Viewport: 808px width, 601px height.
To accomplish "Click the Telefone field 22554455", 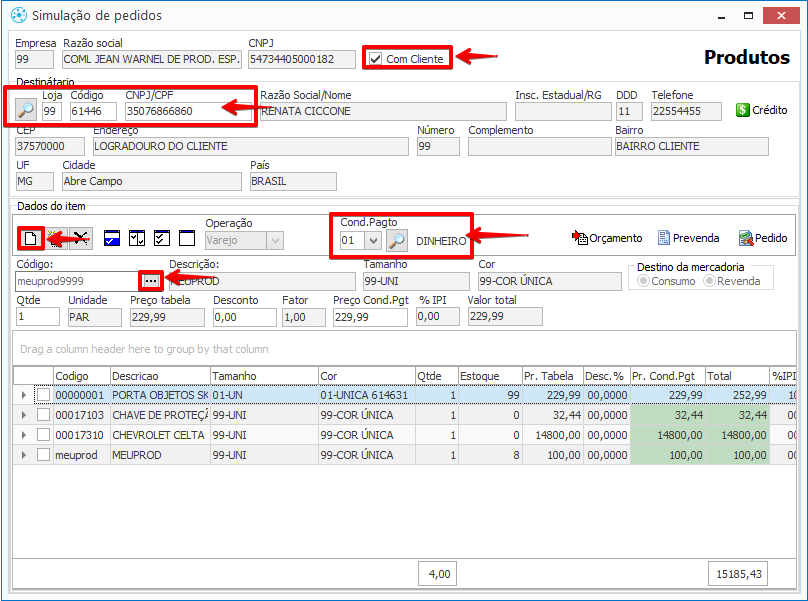I will point(686,111).
